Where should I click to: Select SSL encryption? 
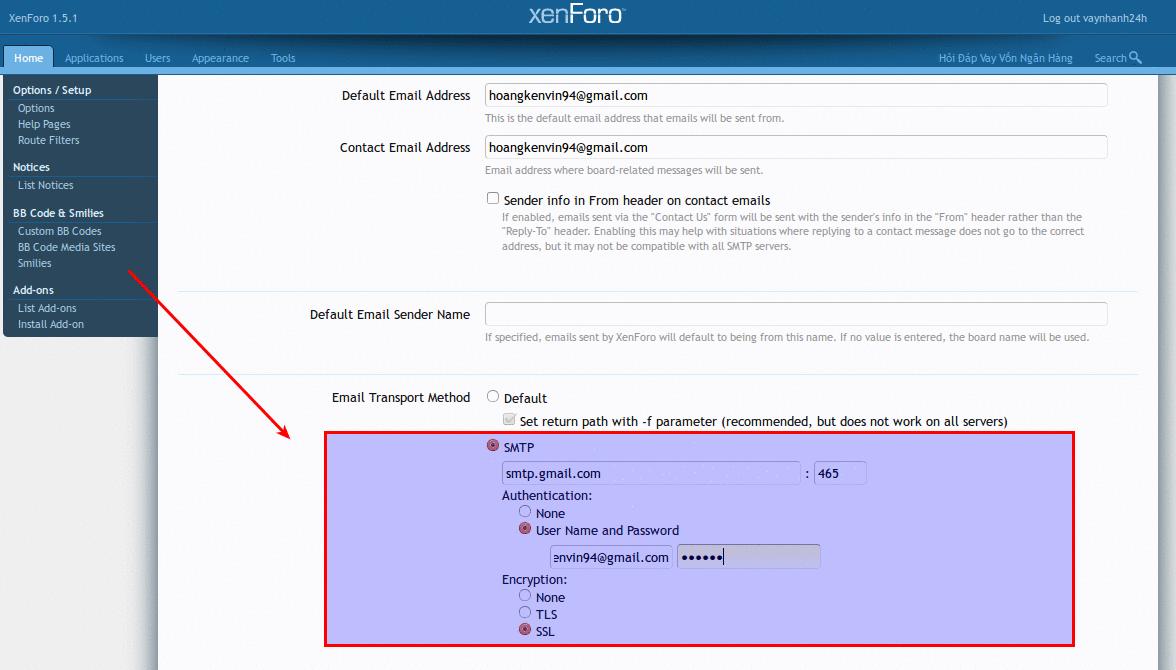(525, 629)
